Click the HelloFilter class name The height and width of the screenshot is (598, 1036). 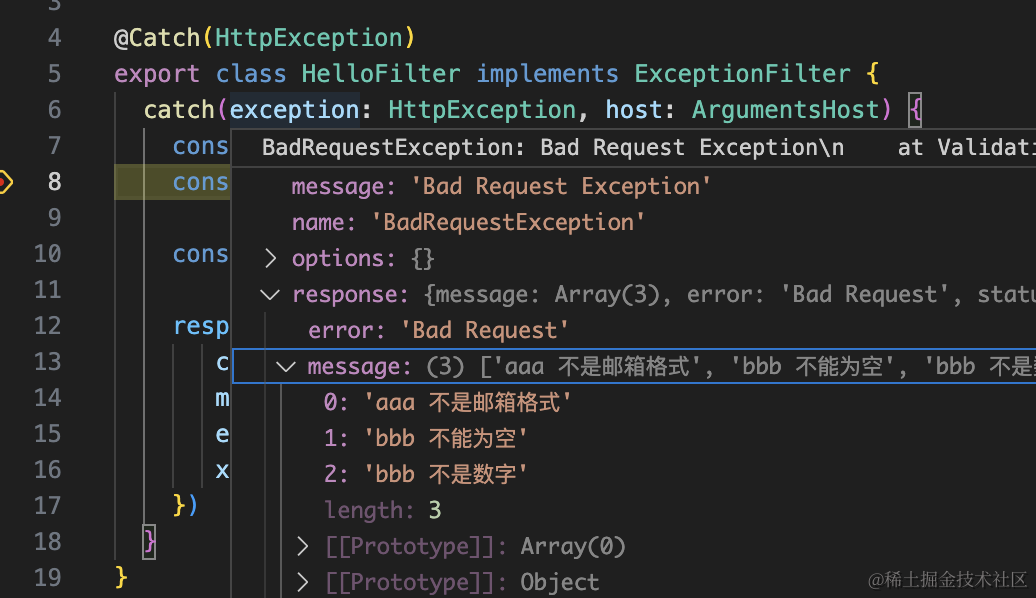[381, 73]
